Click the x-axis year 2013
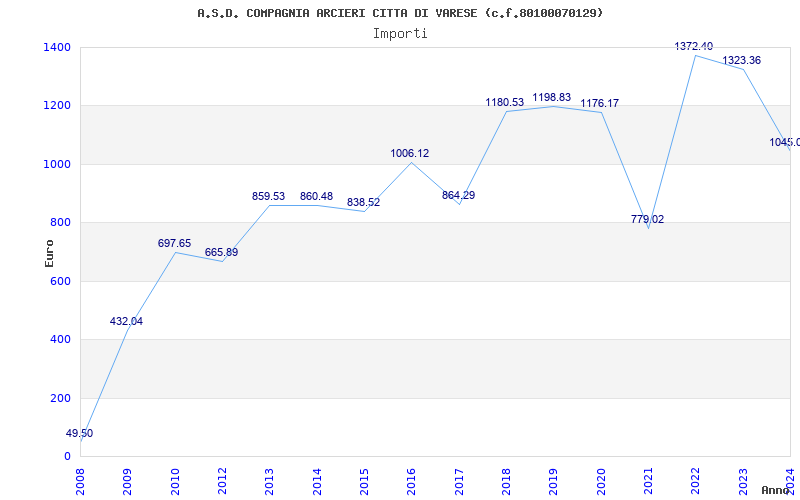Viewport: 800px width, 500px height. click(x=269, y=482)
